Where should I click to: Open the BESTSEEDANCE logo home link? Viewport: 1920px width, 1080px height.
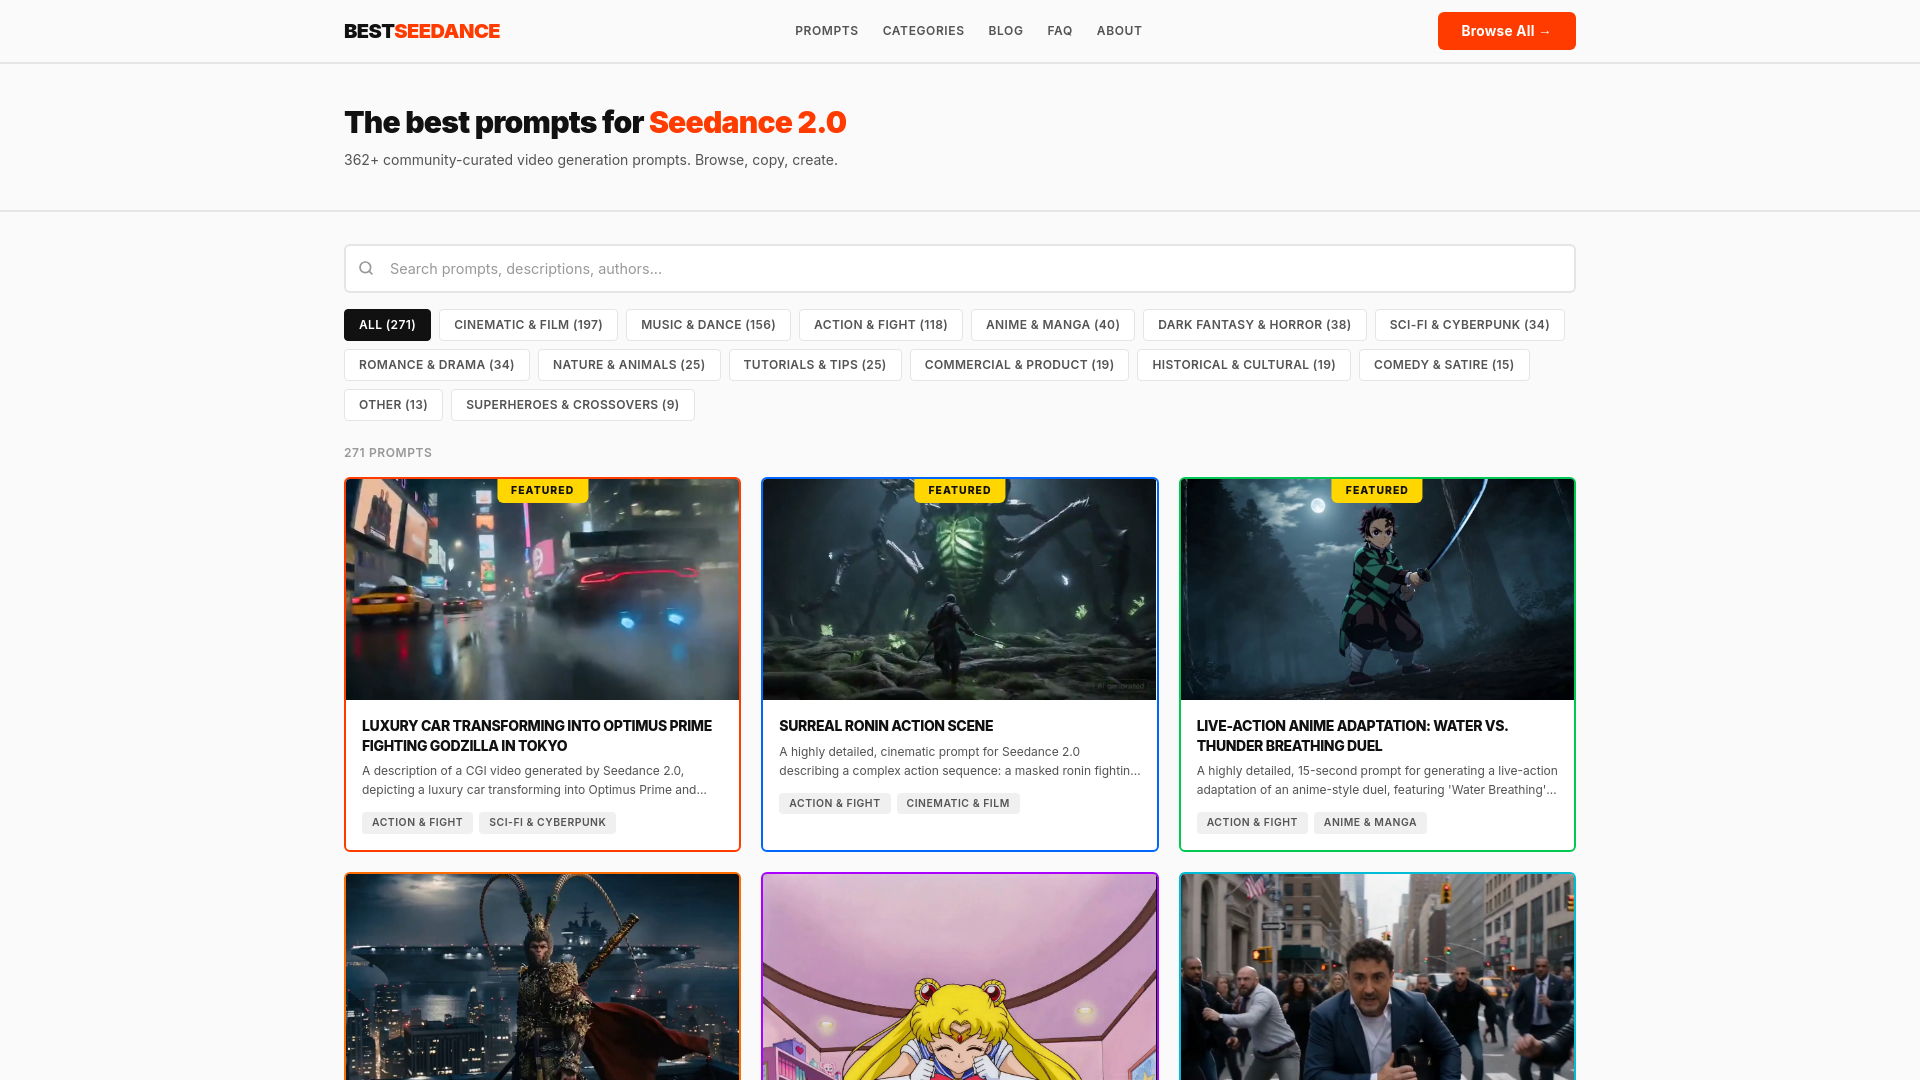pos(422,31)
